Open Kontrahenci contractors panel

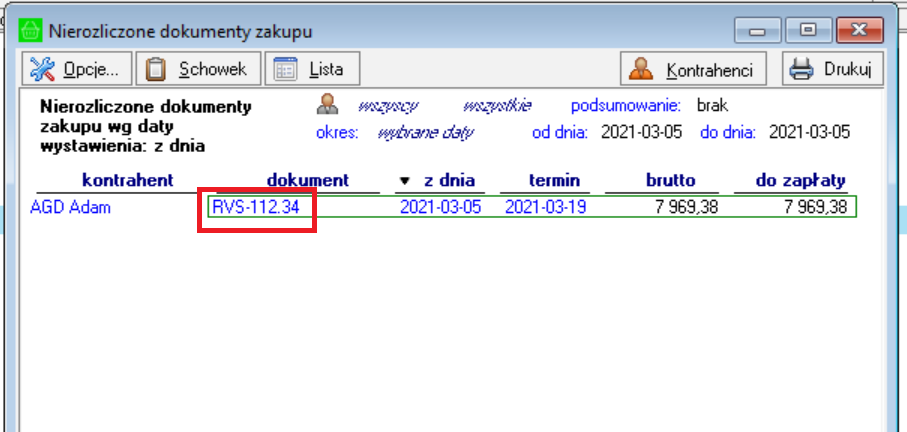[x=697, y=69]
